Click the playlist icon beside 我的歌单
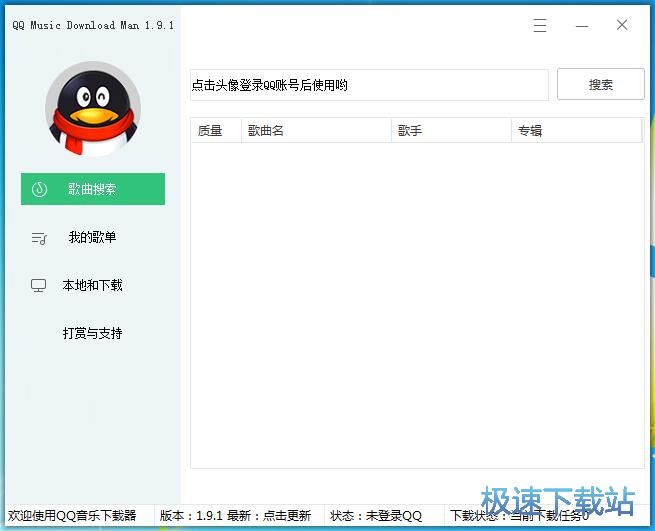The image size is (655, 531). 39,238
